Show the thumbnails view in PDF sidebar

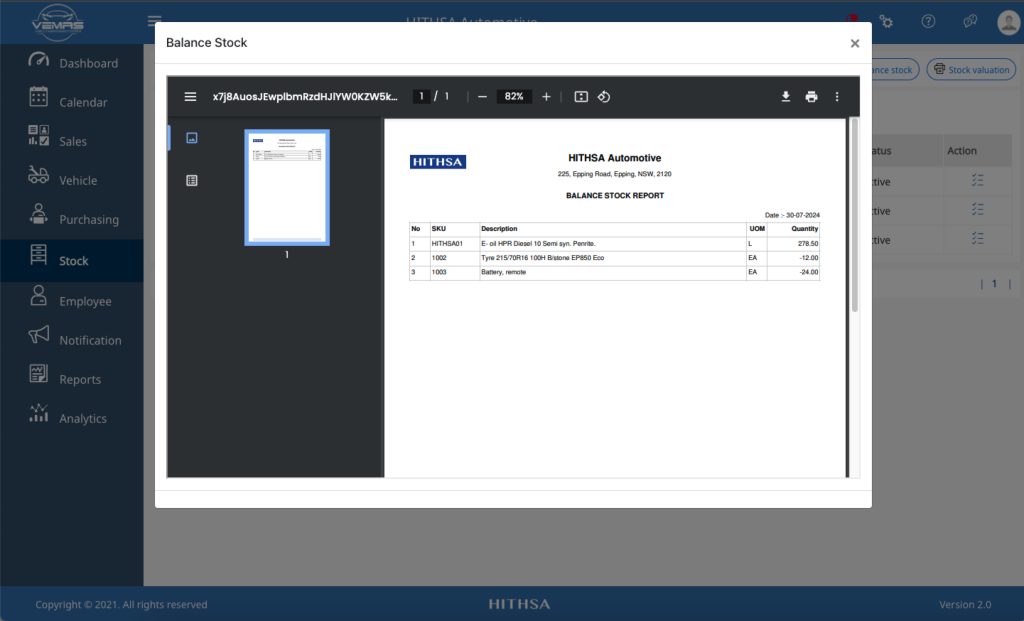(191, 138)
